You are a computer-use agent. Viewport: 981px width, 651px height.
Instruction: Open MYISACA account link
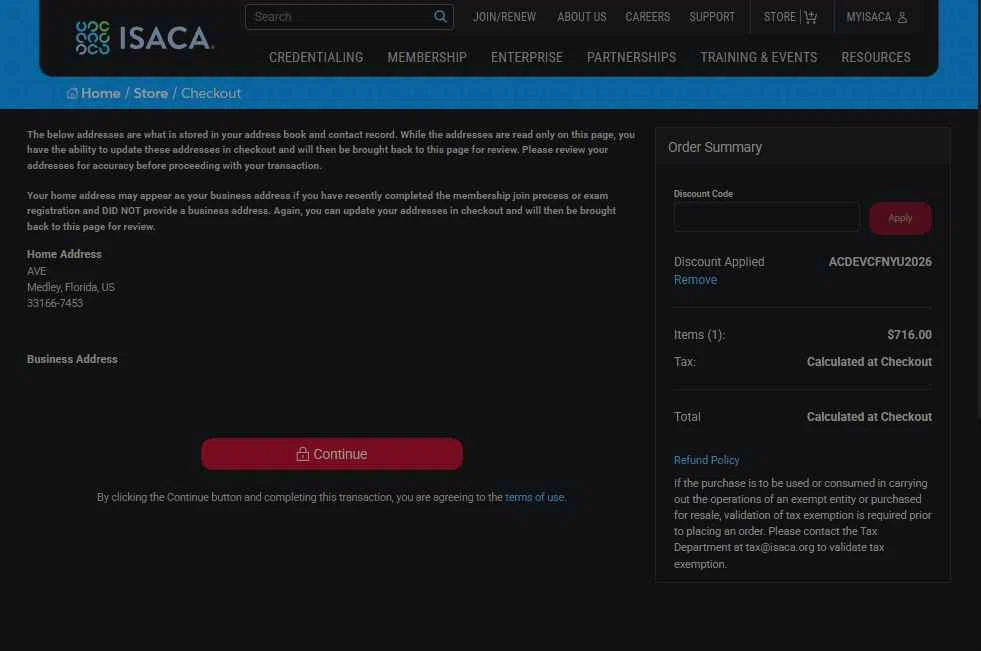868,17
